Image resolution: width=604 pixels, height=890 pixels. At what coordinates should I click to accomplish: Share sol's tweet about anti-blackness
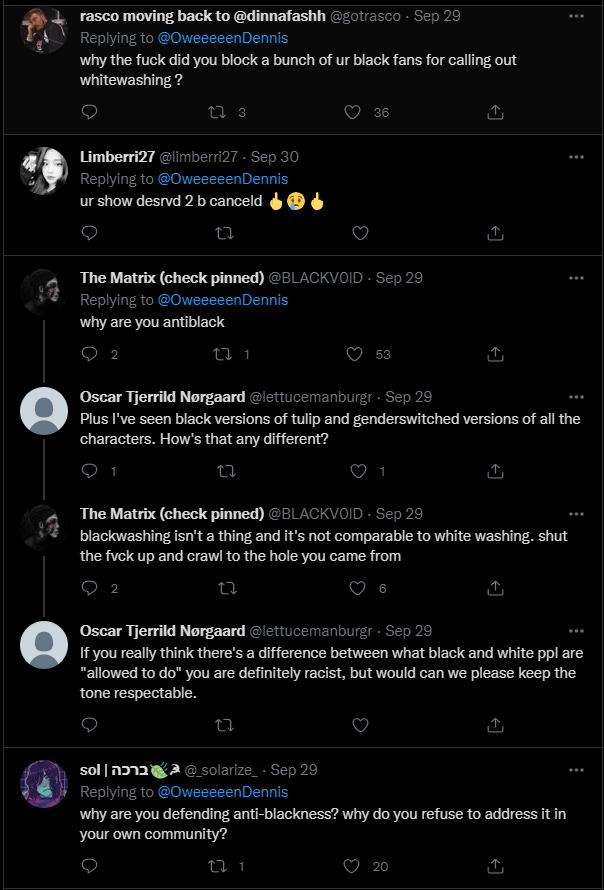(494, 866)
